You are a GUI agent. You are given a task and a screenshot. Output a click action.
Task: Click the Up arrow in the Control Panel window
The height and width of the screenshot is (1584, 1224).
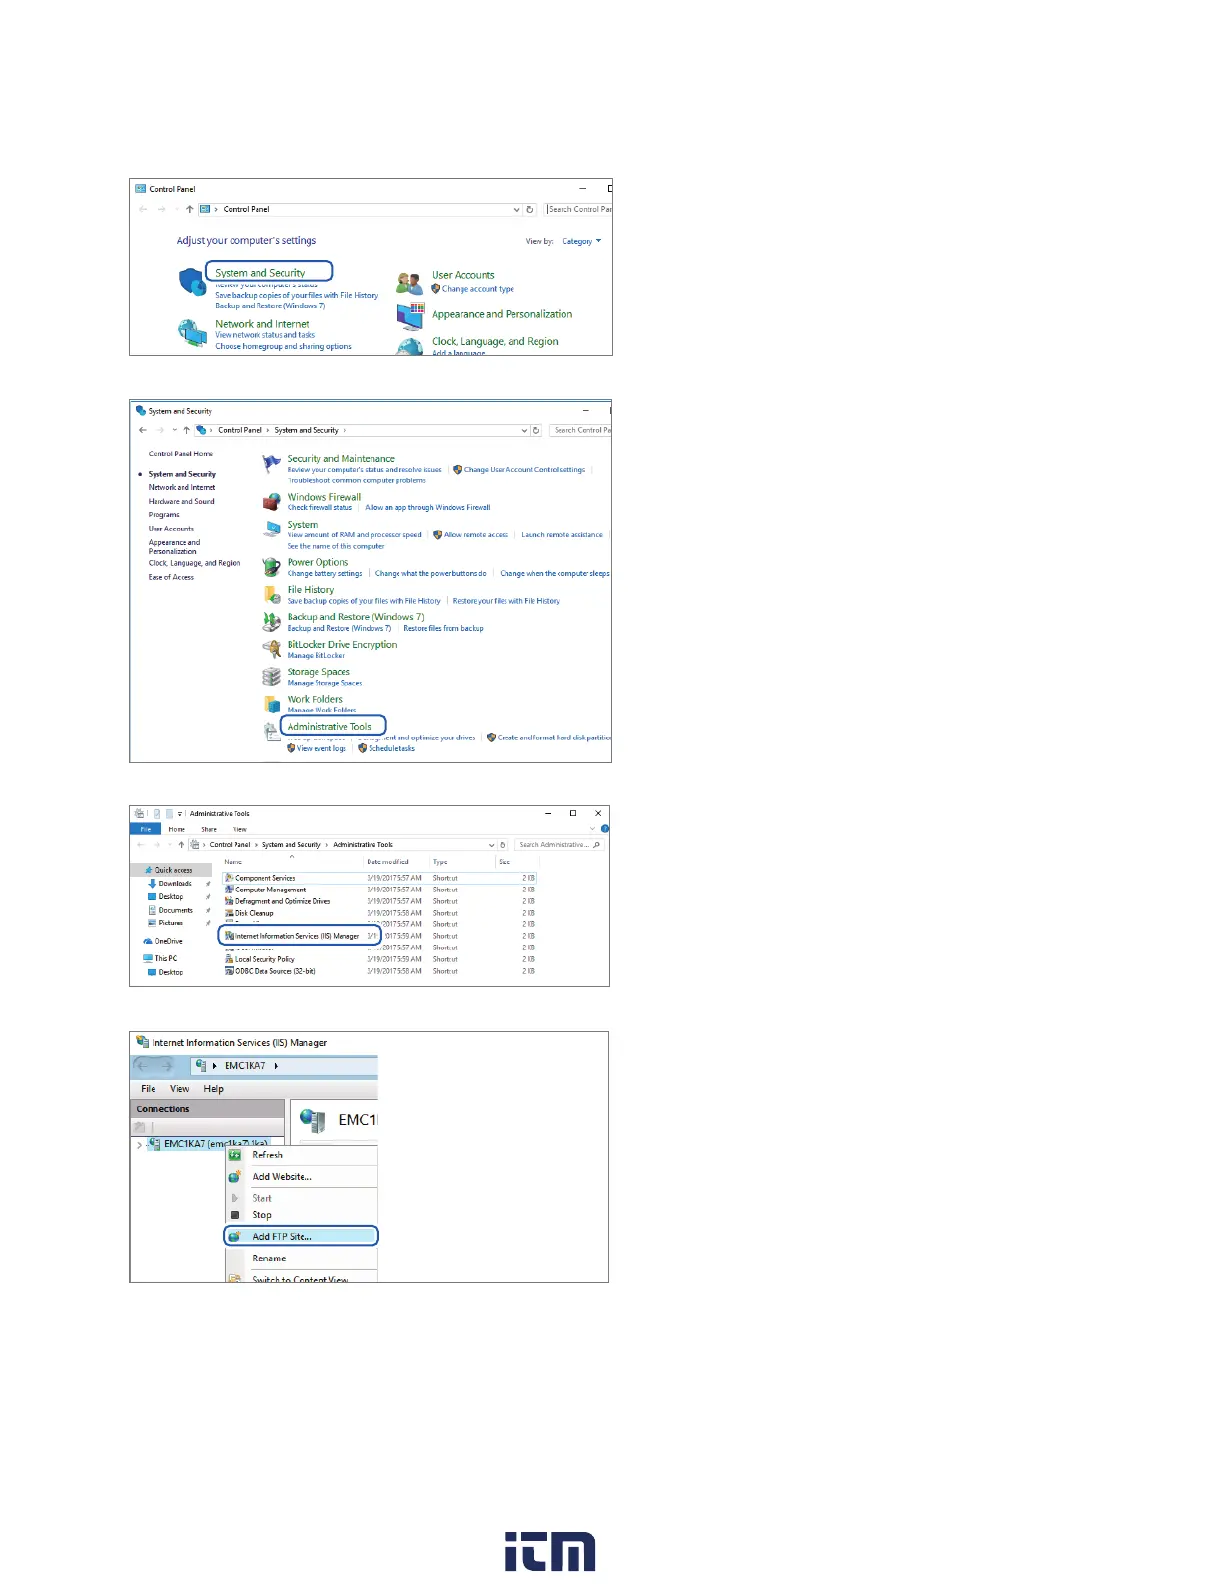[189, 209]
